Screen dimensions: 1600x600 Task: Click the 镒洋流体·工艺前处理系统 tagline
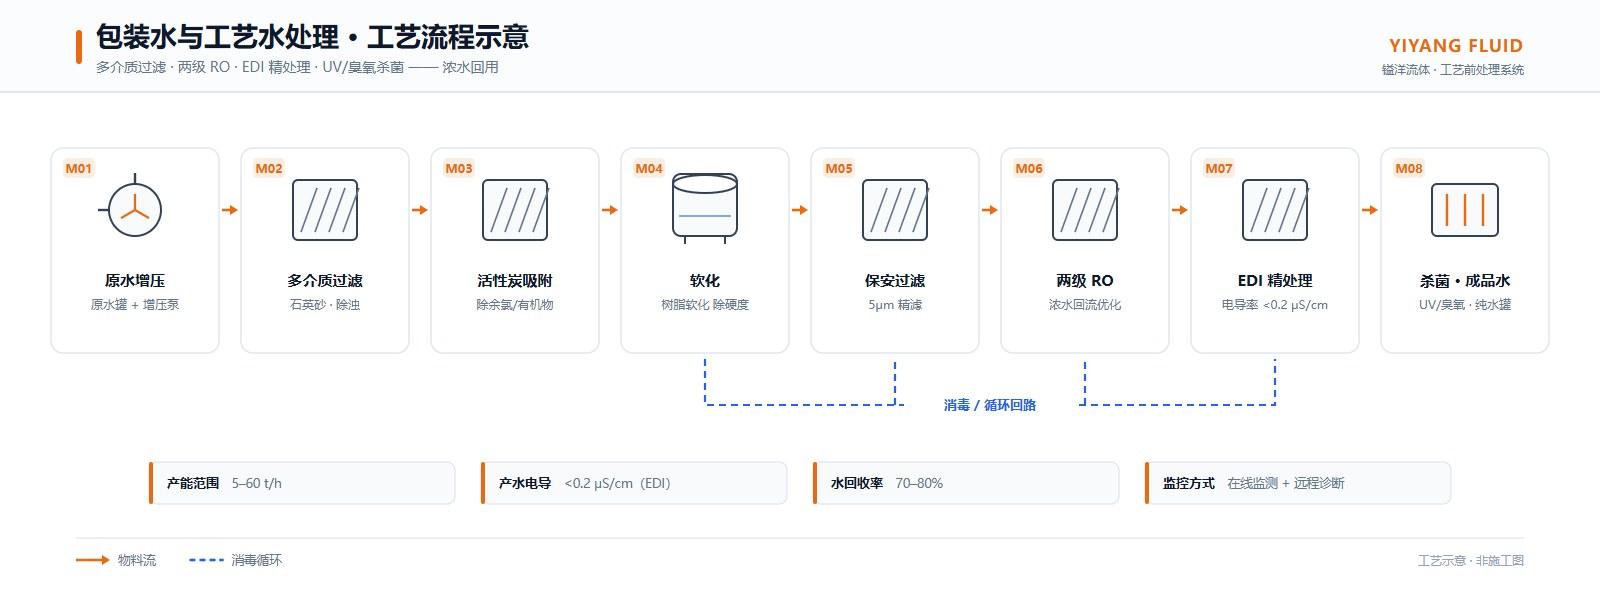click(1453, 70)
